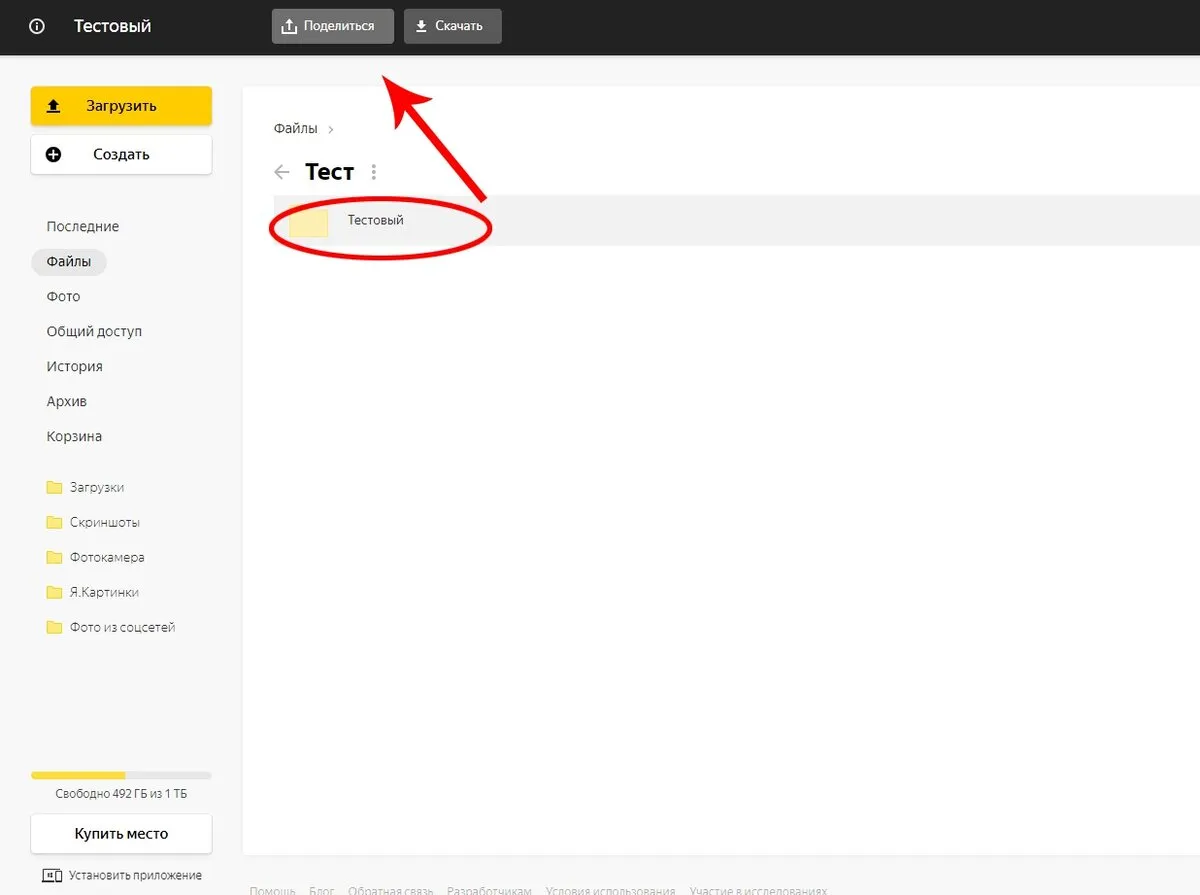Click the Участие в исследованиях footer link

tap(758, 890)
